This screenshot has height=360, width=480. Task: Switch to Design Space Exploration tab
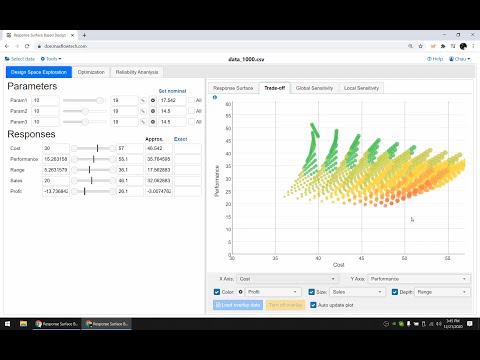[x=39, y=72]
